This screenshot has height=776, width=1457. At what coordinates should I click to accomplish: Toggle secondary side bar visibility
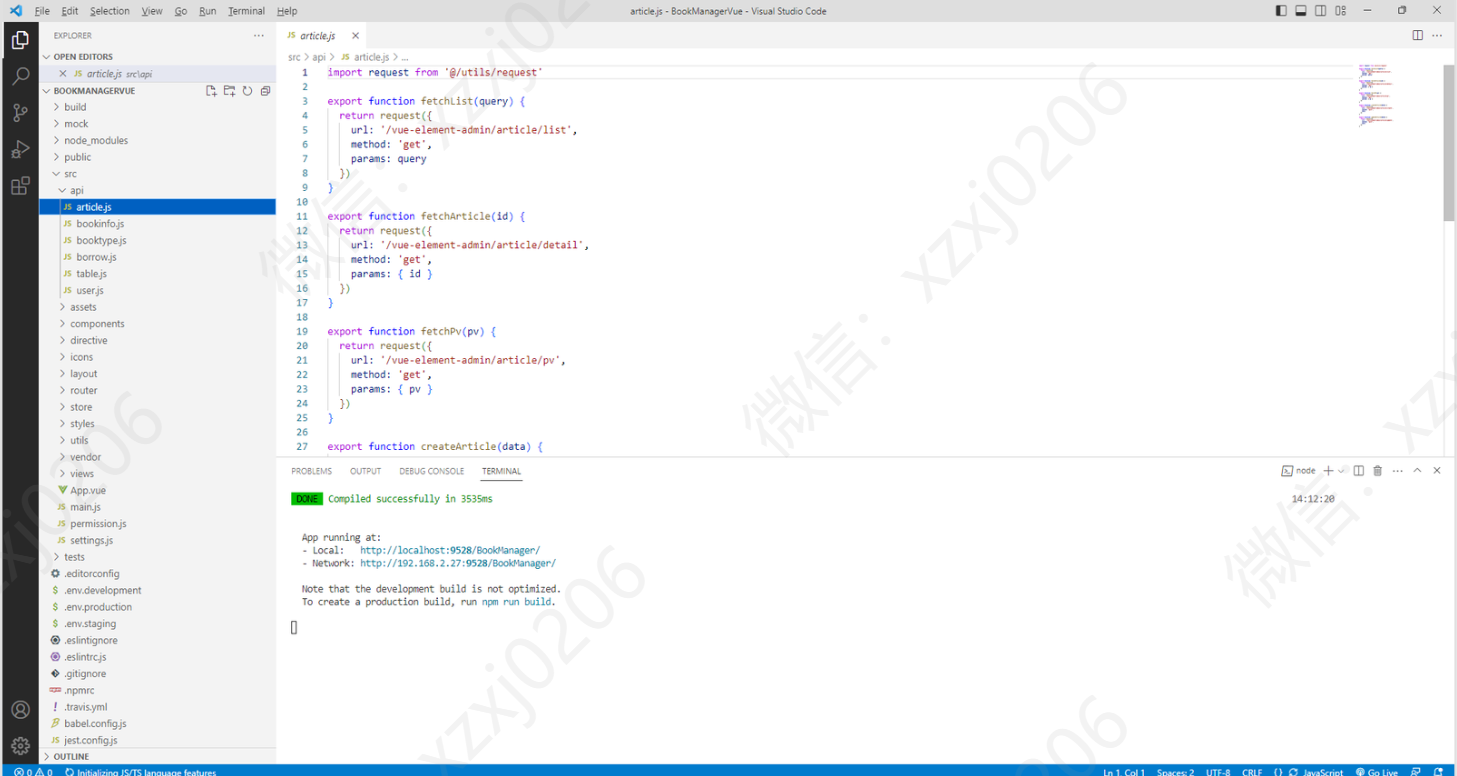coord(1320,11)
